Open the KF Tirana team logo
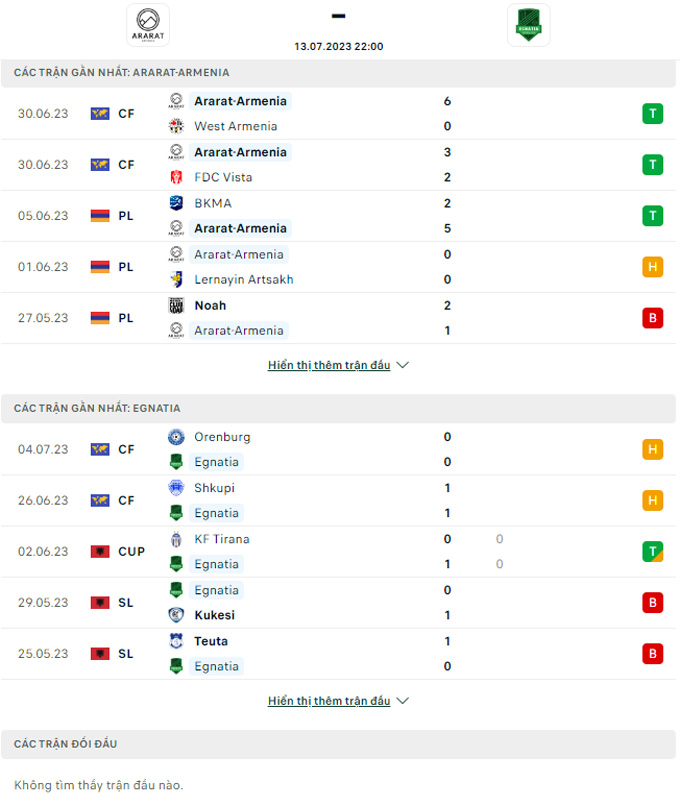The height and width of the screenshot is (806, 680). [x=176, y=539]
